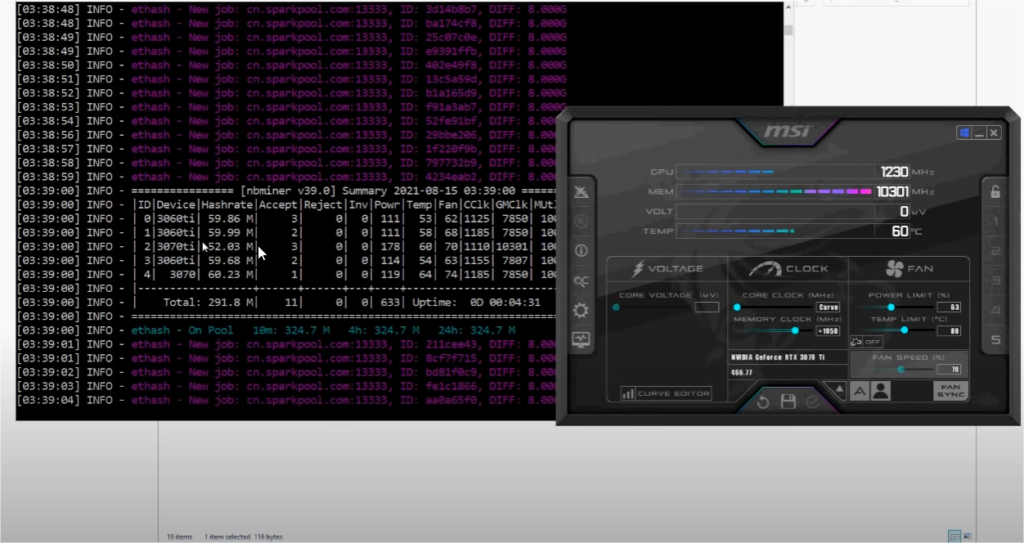
Task: Switch to the VOLTAGE section header
Action: coord(667,269)
